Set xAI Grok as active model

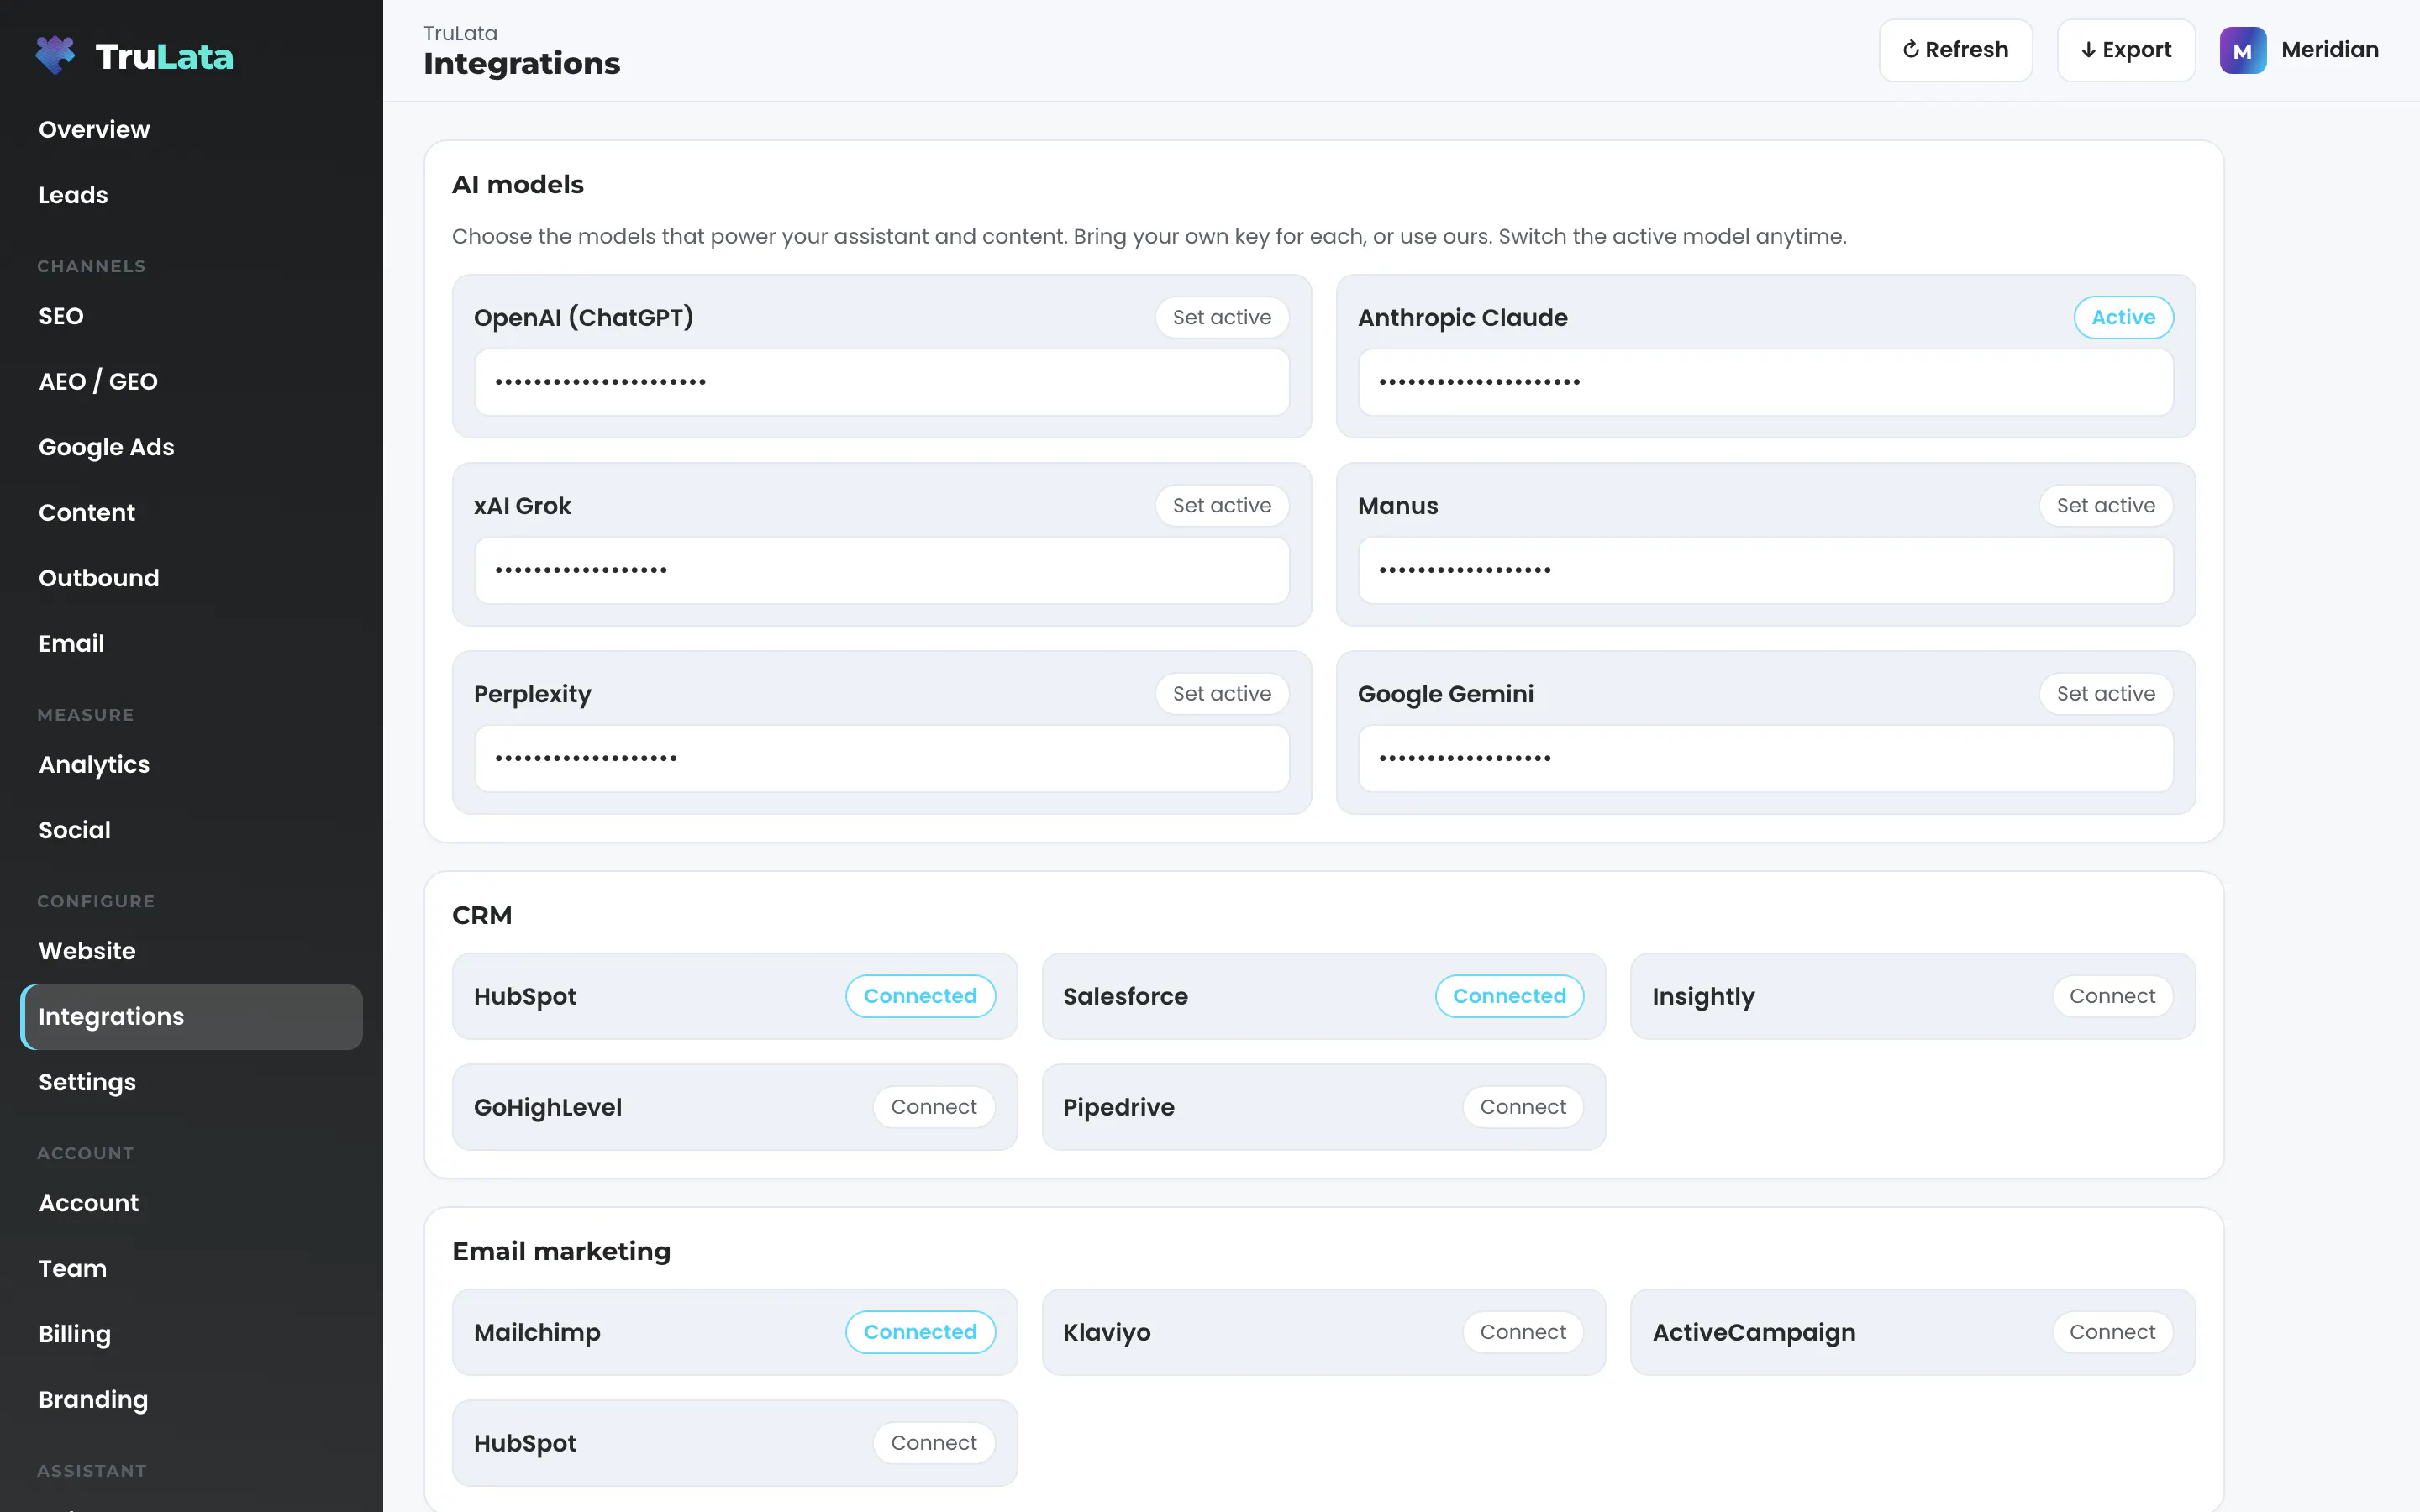click(x=1221, y=505)
